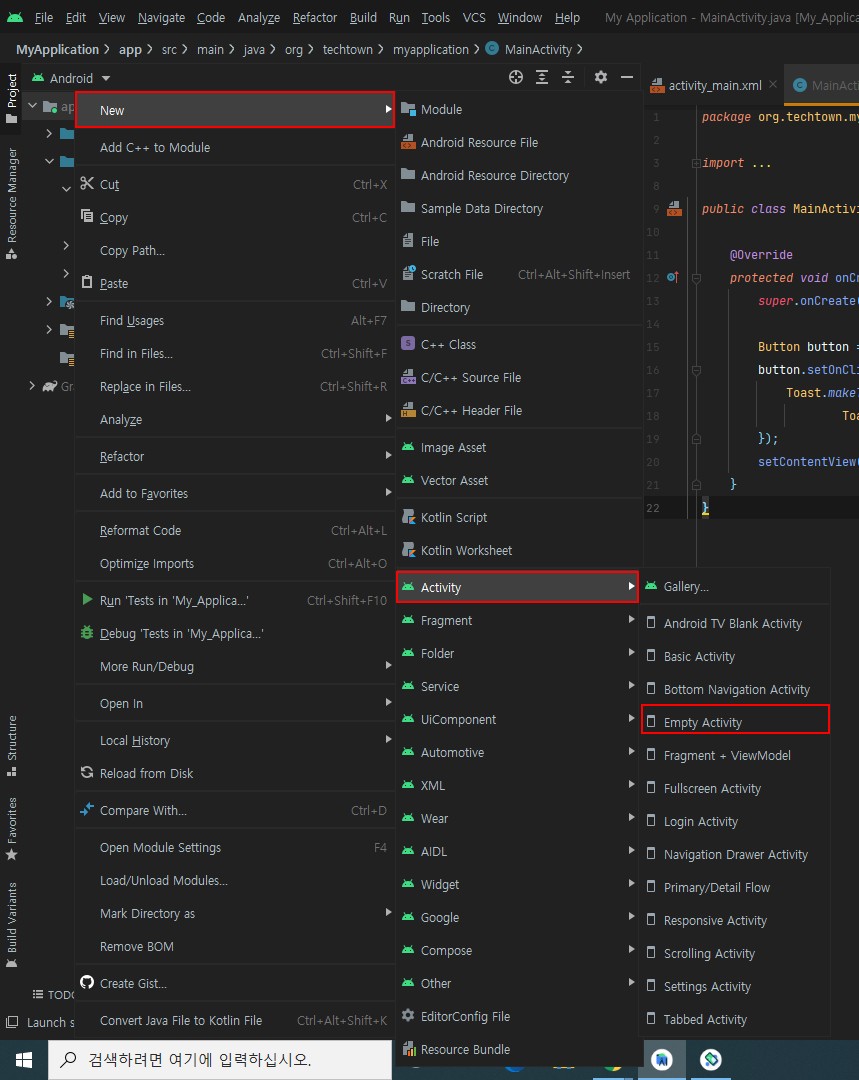The height and width of the screenshot is (1080, 859).
Task: Choose Tabbed Activity
Action: [735, 1019]
